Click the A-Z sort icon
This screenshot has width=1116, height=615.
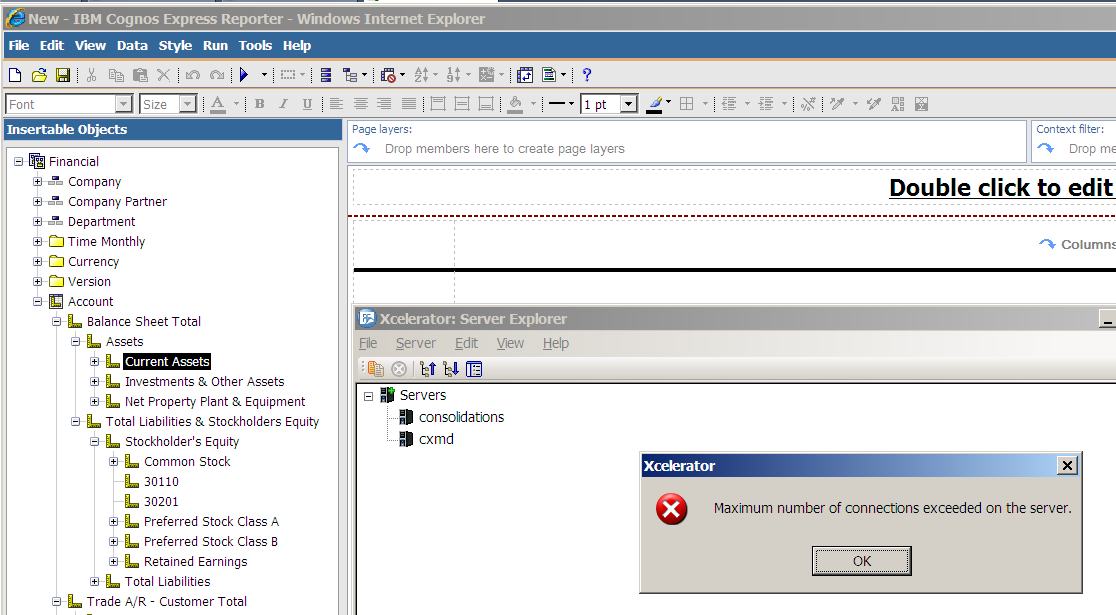(x=422, y=75)
